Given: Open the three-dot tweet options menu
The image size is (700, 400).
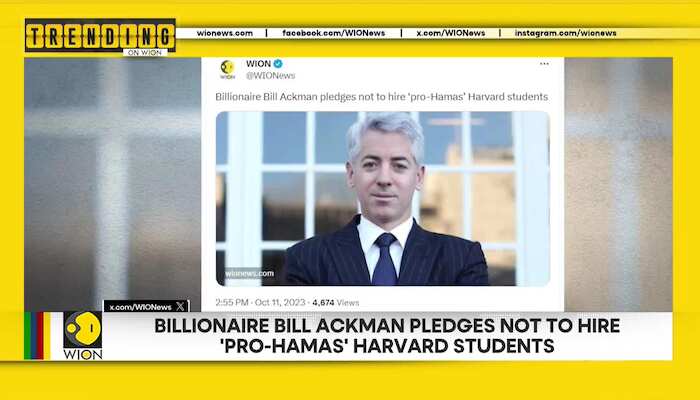Looking at the screenshot, I should point(544,64).
